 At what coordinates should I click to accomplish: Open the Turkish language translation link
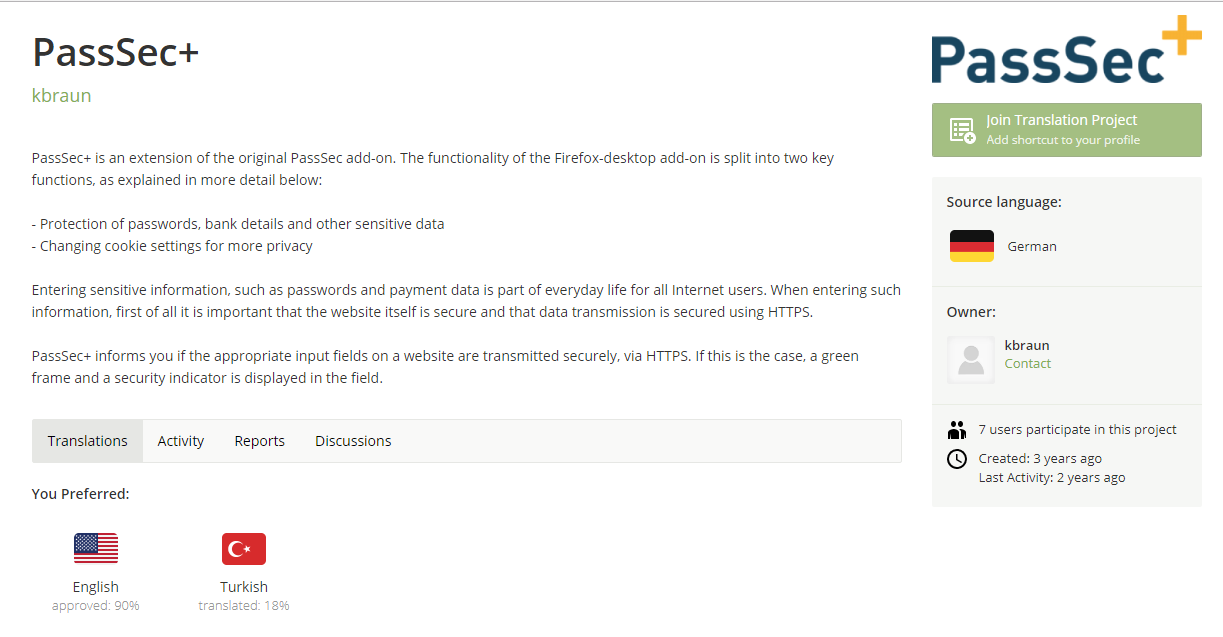pyautogui.click(x=244, y=587)
